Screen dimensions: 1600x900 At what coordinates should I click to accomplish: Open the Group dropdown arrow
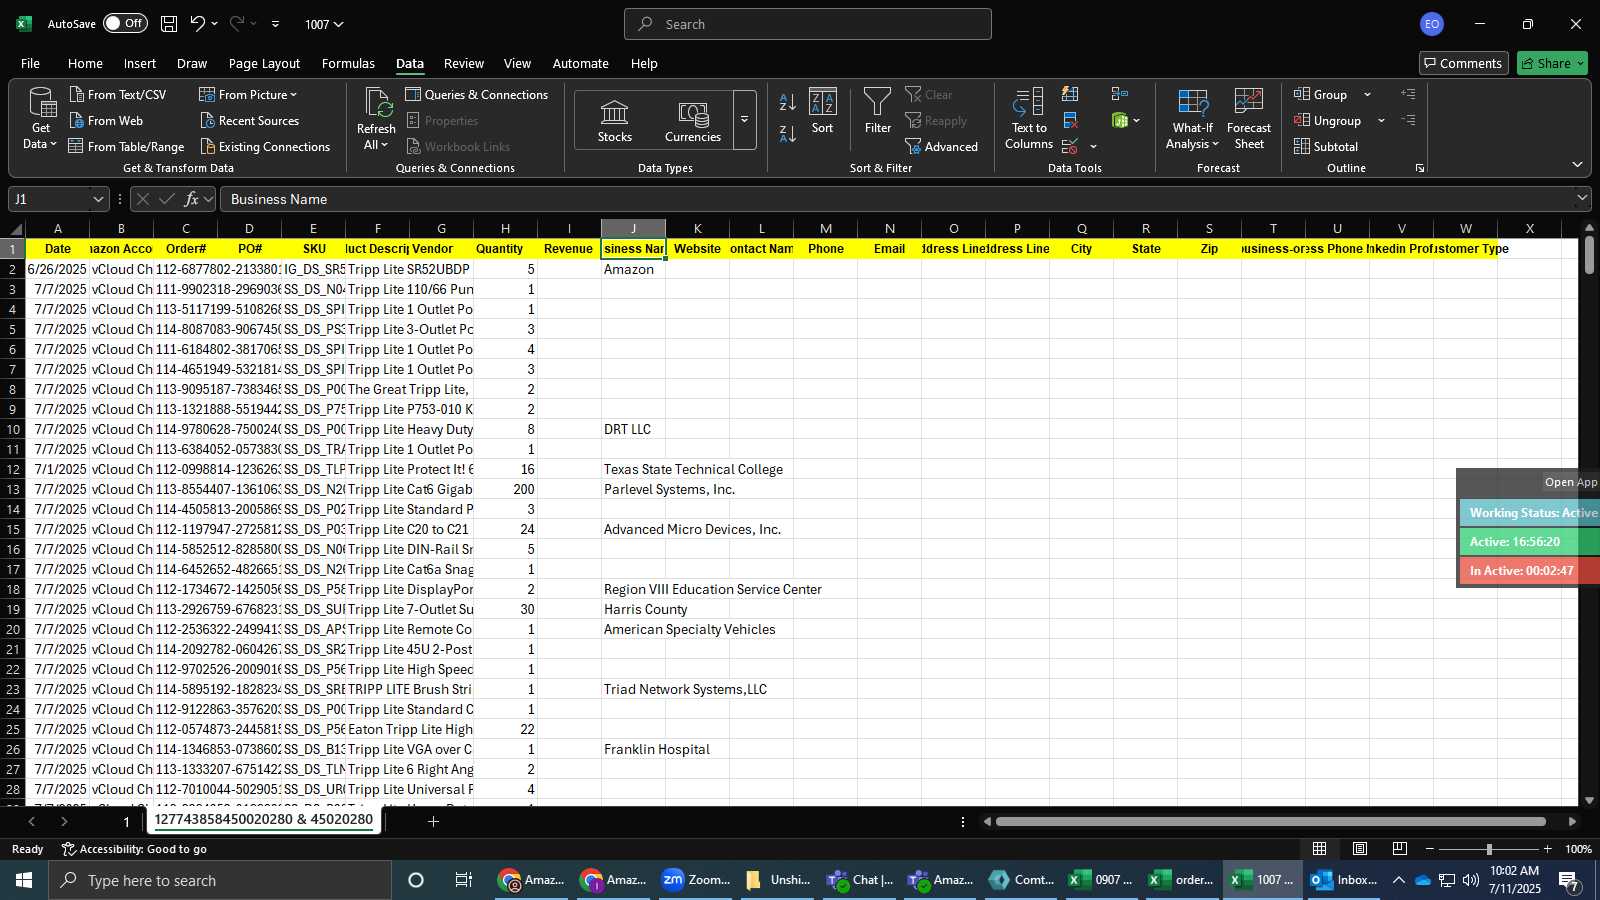(1367, 95)
